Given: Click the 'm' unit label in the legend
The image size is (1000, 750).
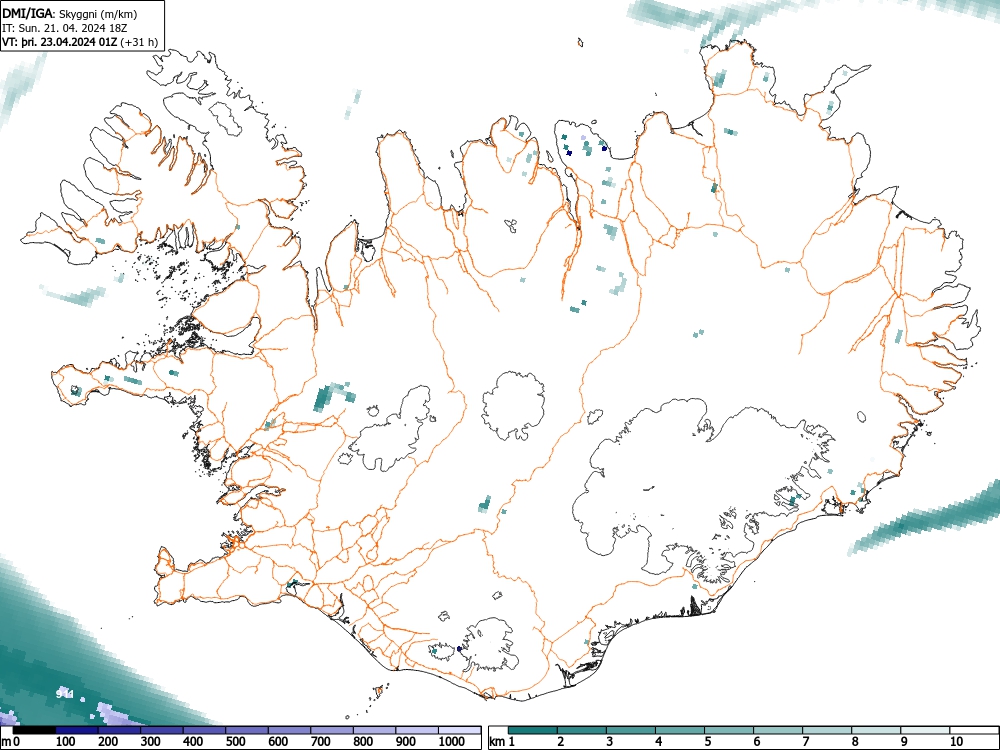Looking at the screenshot, I should click(6, 742).
